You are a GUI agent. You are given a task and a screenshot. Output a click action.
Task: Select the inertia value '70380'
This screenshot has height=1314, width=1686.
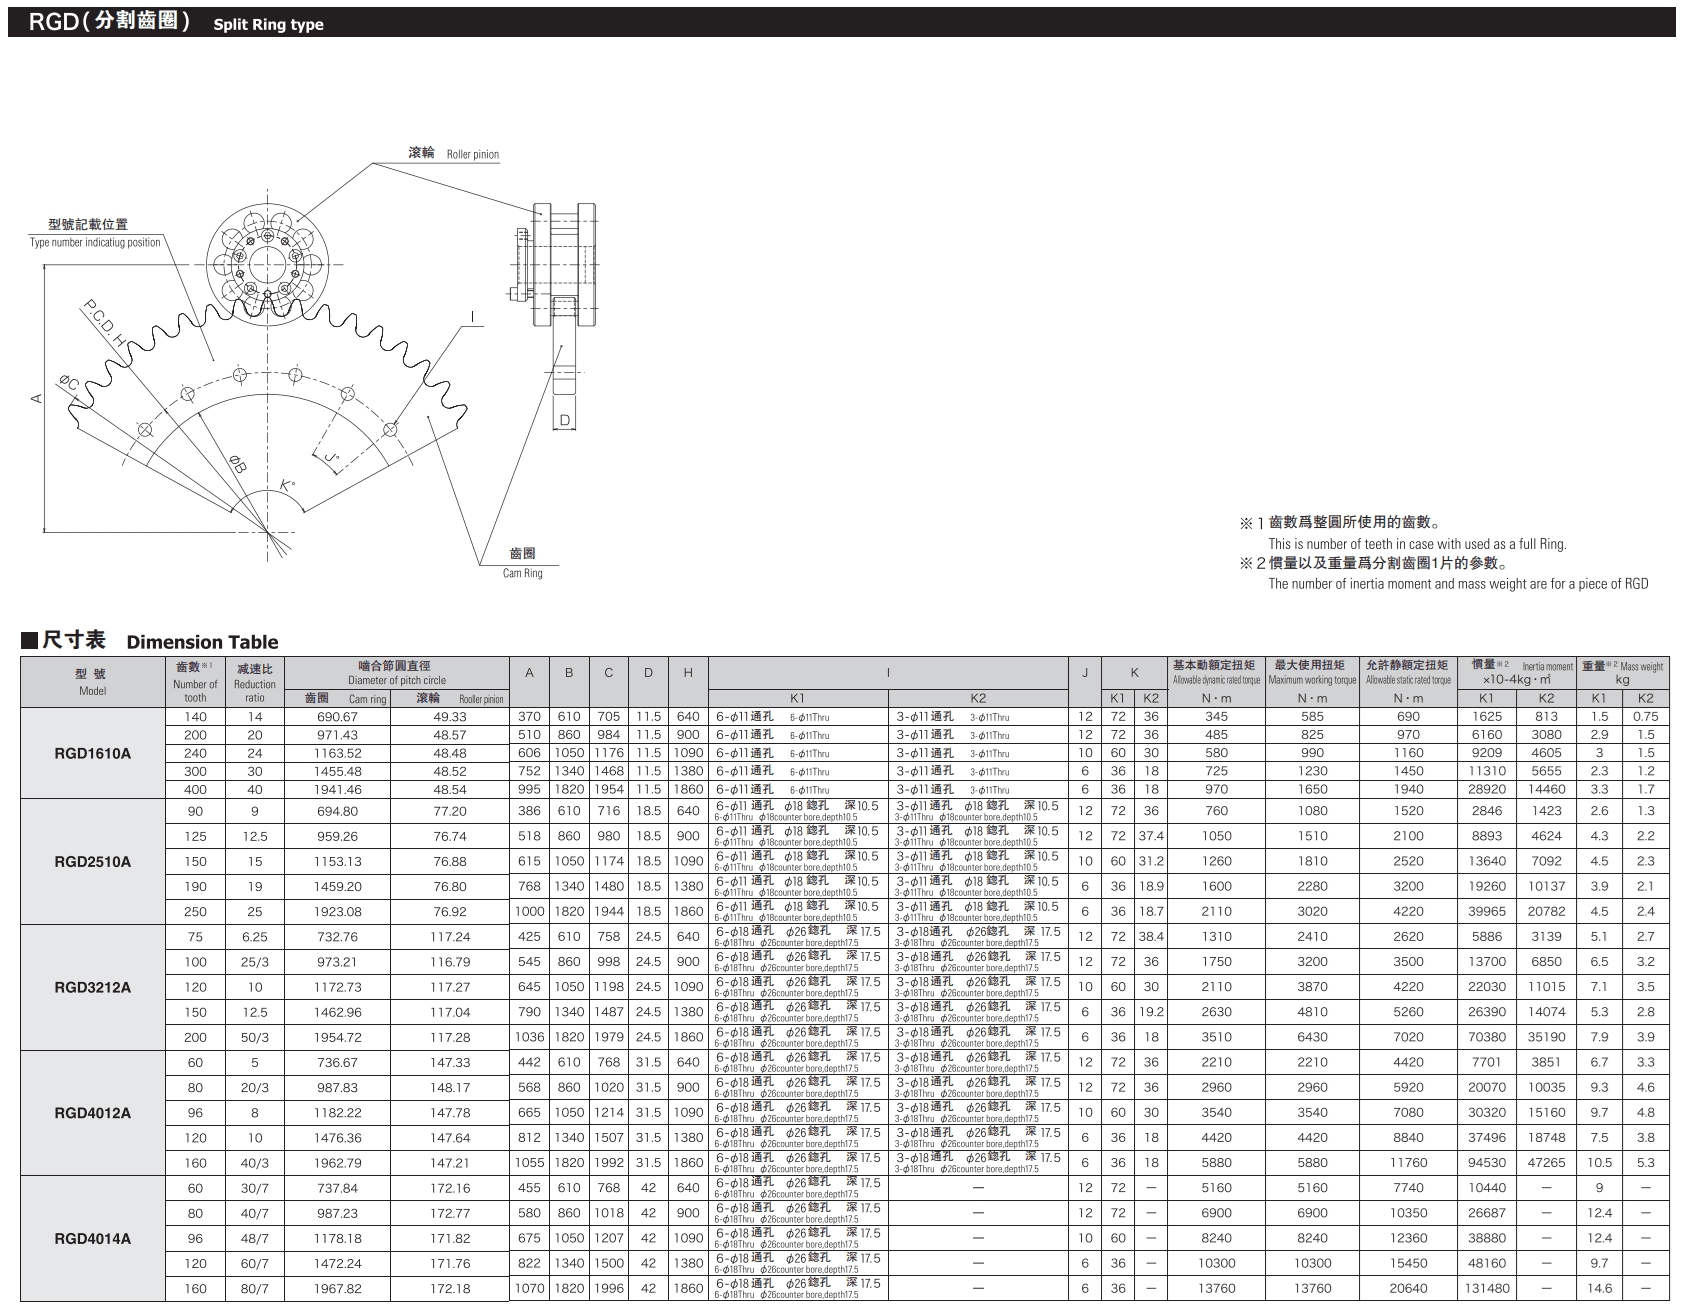[1487, 1038]
